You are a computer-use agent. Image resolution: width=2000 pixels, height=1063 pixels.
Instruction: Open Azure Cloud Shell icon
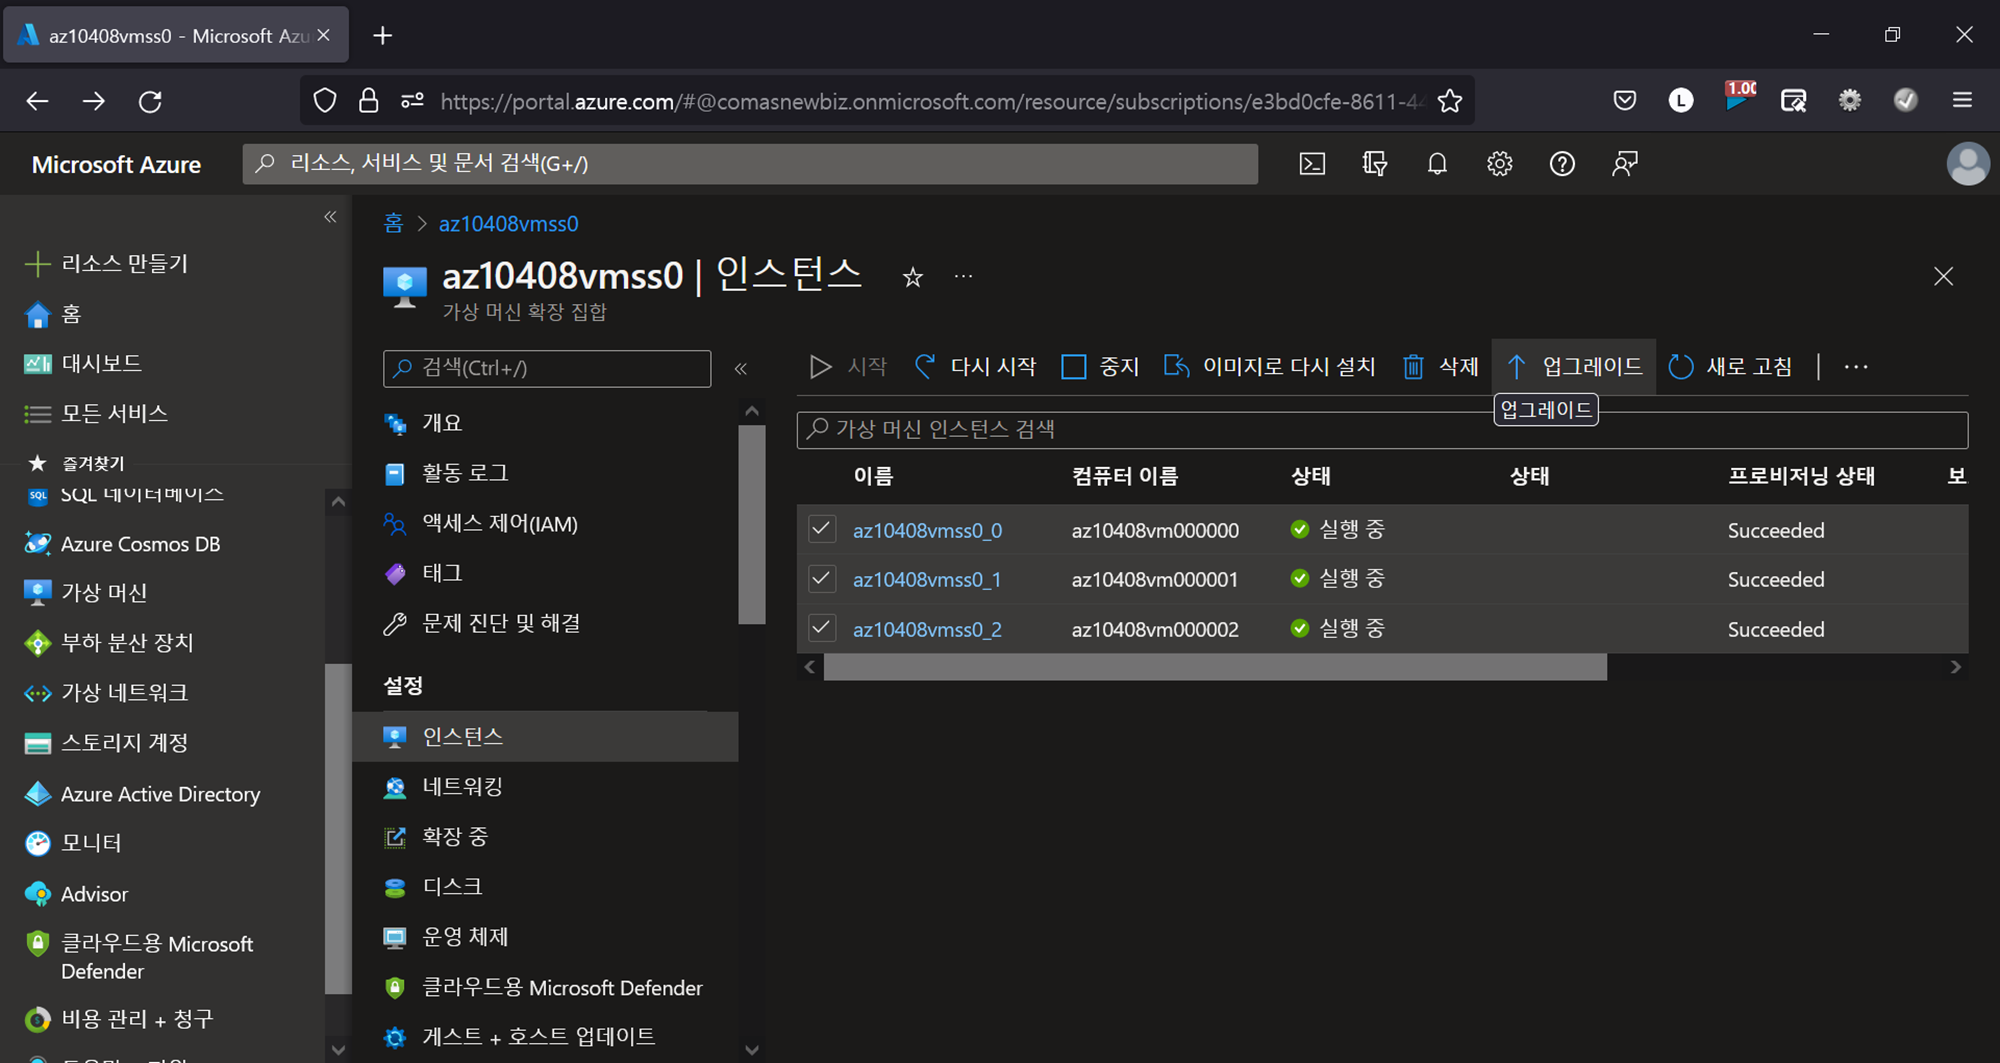pyautogui.click(x=1312, y=164)
